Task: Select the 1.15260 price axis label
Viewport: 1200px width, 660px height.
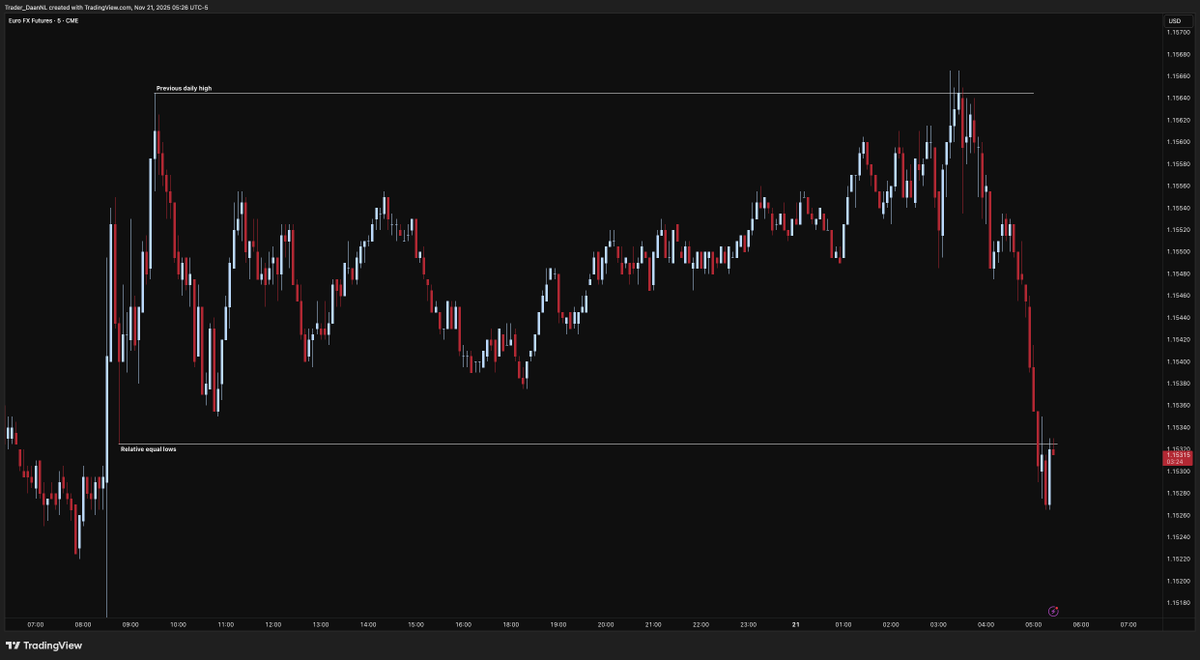Action: click(x=1178, y=515)
